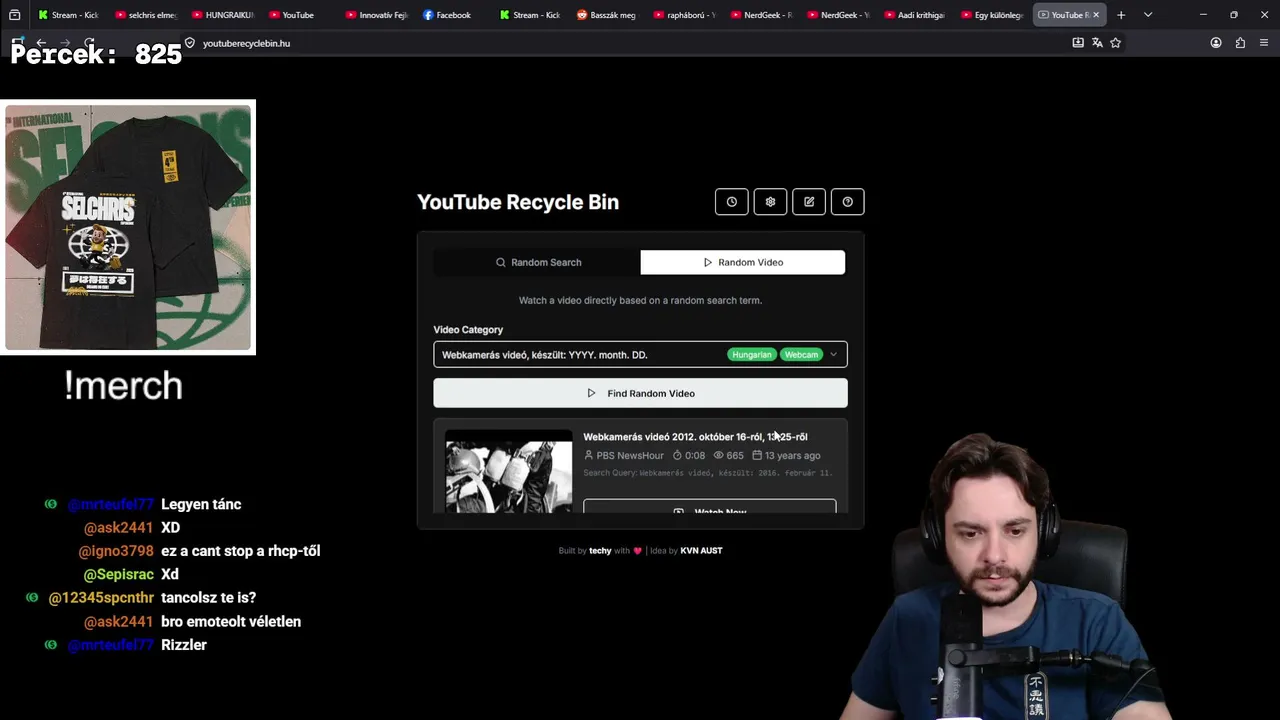Click the translate page icon
The image size is (1280, 720).
coord(1097,43)
